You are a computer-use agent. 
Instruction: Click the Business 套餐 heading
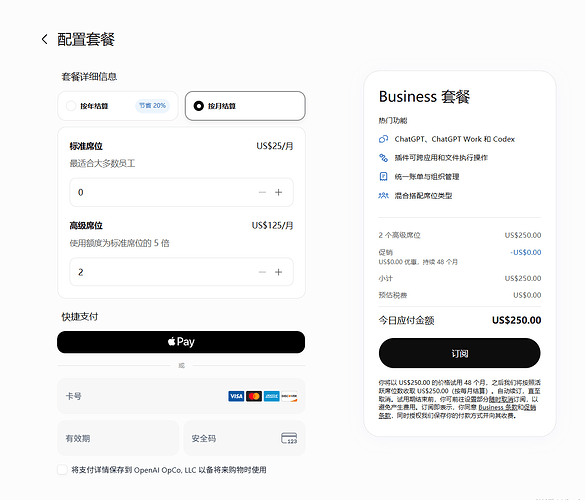[x=424, y=97]
